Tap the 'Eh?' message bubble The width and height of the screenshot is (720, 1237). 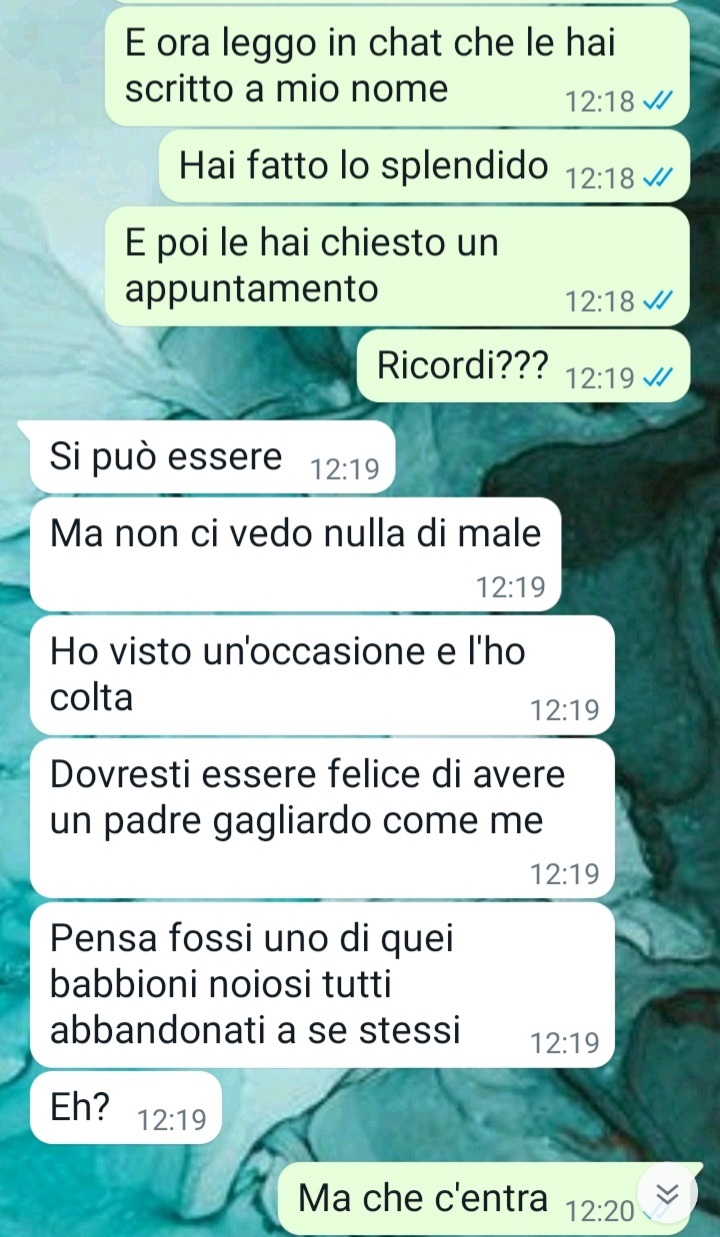pyautogui.click(x=125, y=1107)
